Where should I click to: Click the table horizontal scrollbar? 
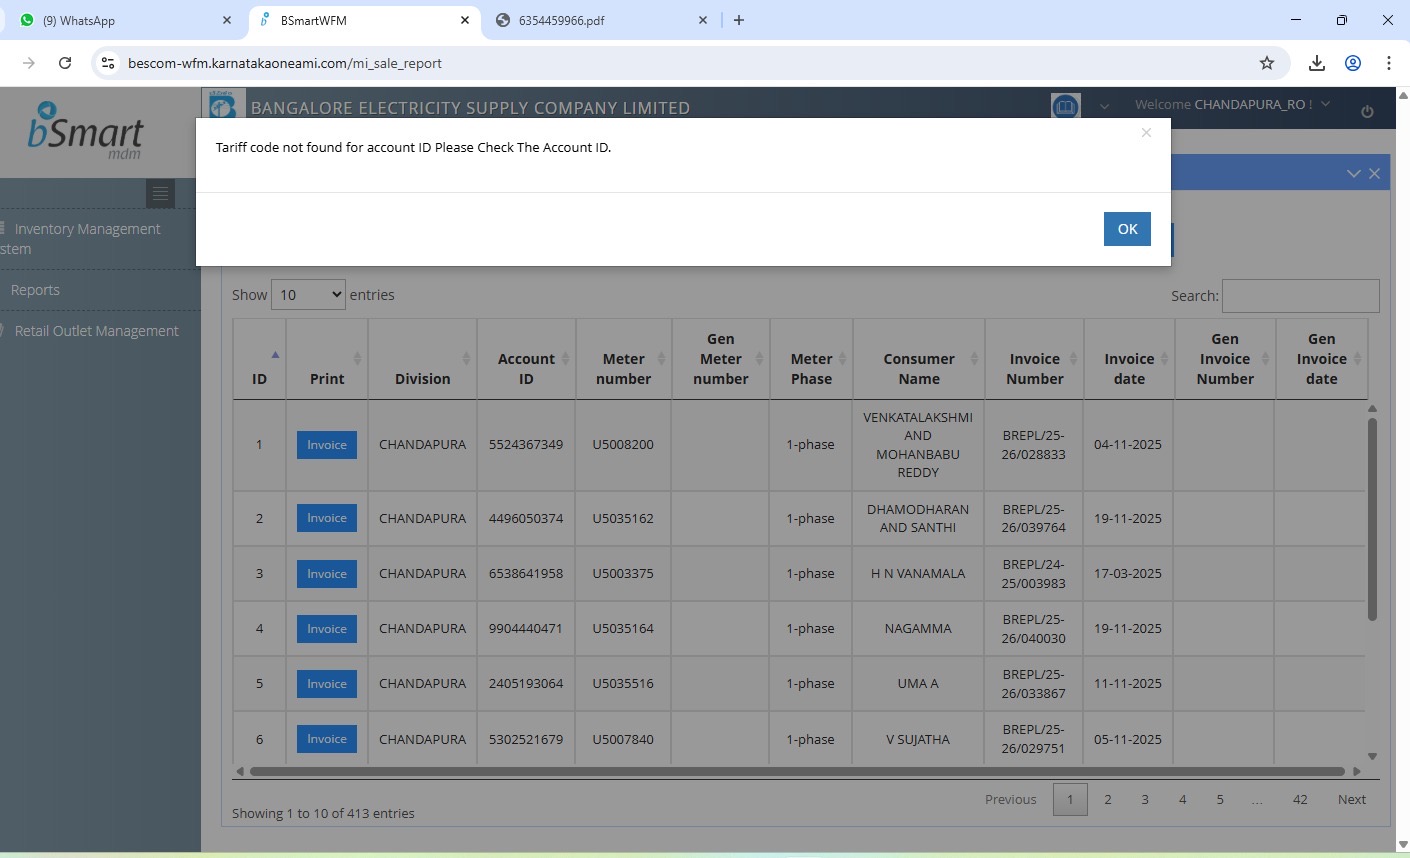pyautogui.click(x=796, y=771)
